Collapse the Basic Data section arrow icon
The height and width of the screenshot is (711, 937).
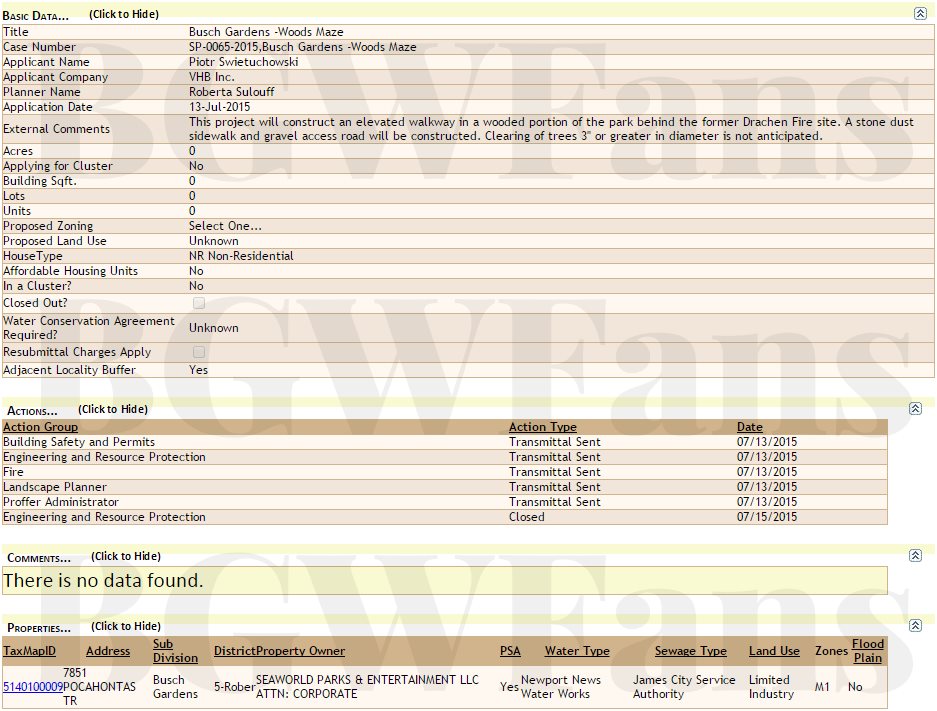[x=920, y=14]
